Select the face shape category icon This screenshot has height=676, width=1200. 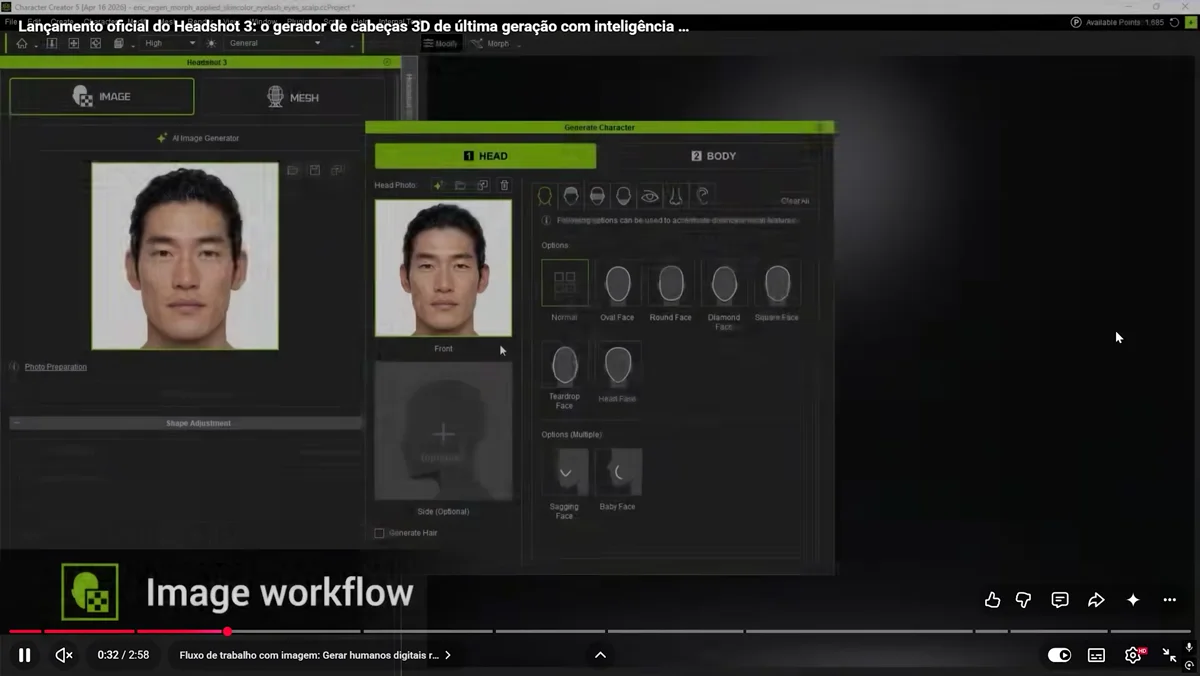(545, 195)
